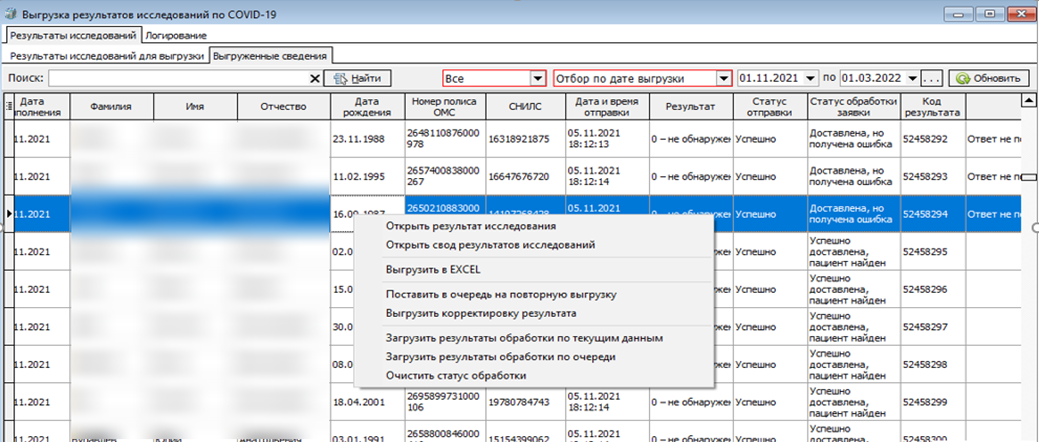
Task: Select Выгрузить в EXCEL from context menu
Action: [433, 270]
